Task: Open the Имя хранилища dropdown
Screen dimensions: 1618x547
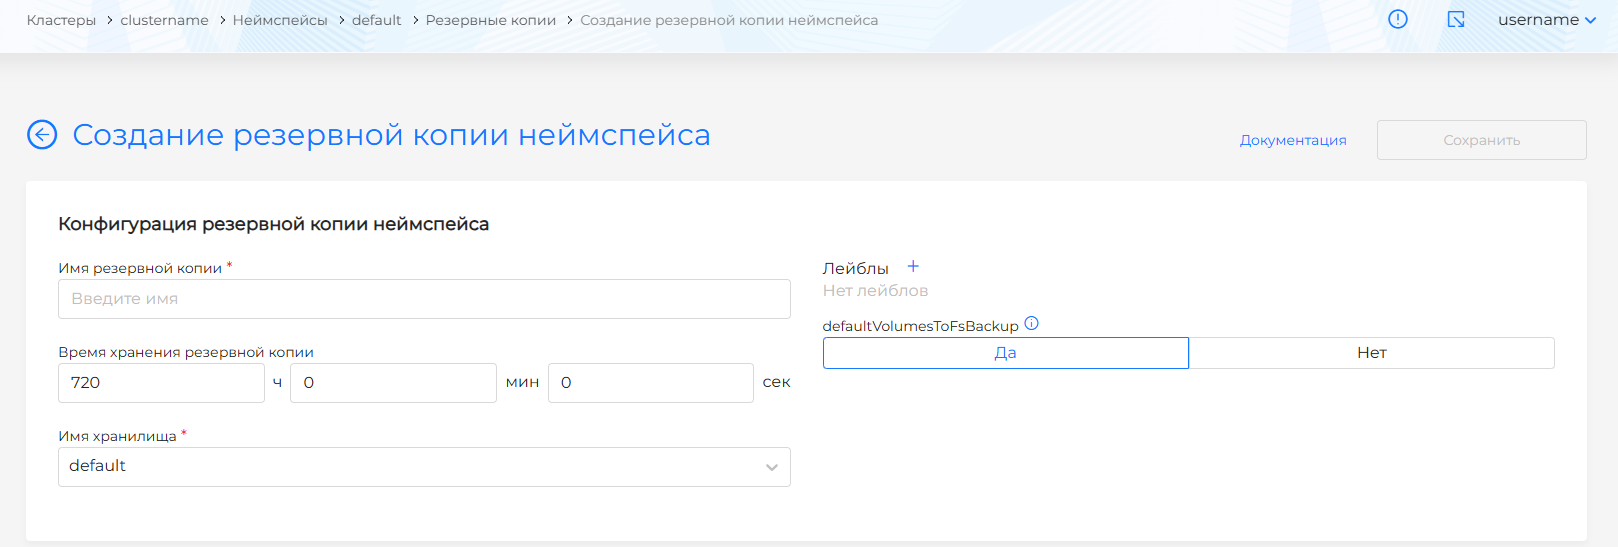Action: (424, 467)
